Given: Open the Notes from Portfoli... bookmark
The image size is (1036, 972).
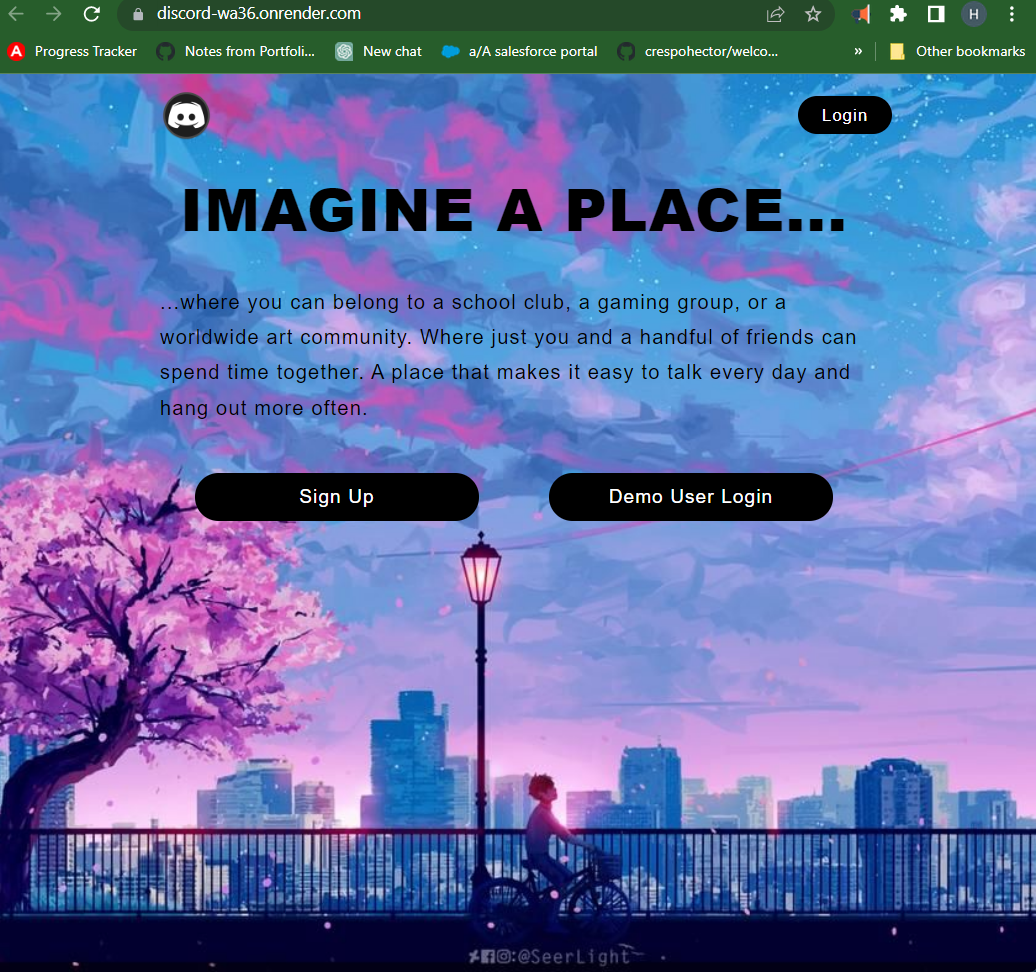Looking at the screenshot, I should coord(236,52).
